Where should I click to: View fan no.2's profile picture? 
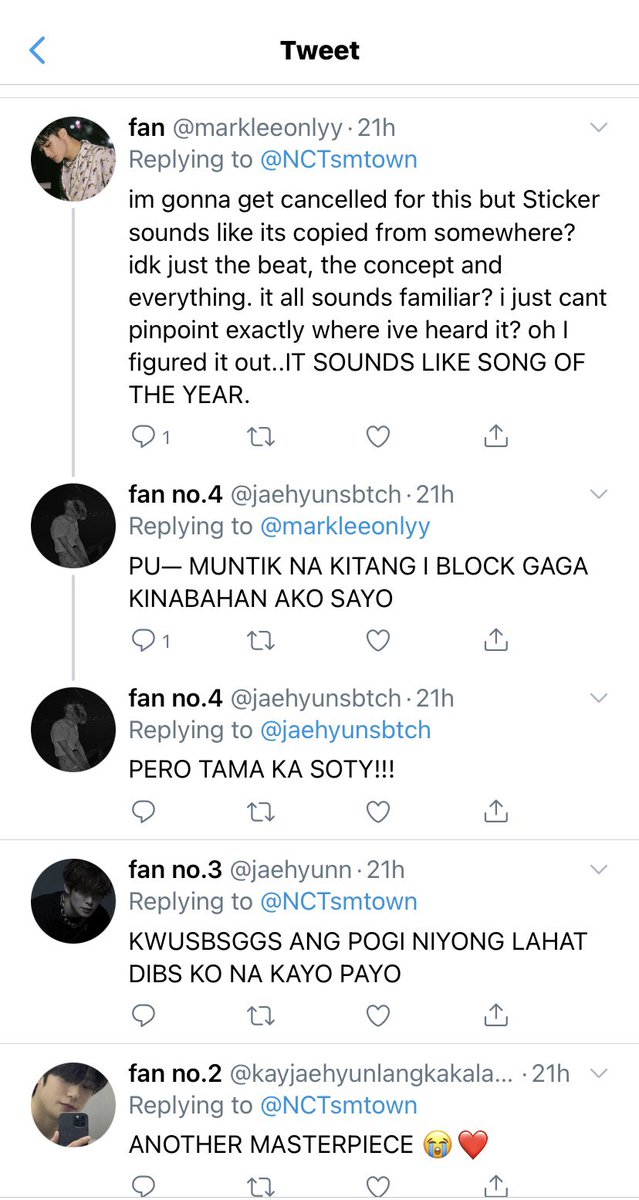coord(73,1106)
